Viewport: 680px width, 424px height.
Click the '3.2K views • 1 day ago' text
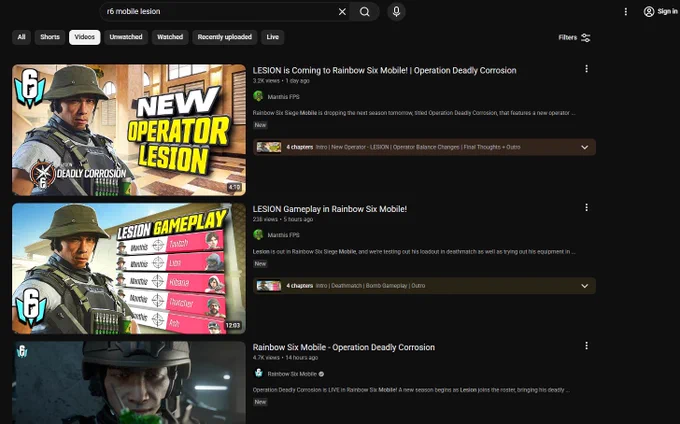point(281,81)
